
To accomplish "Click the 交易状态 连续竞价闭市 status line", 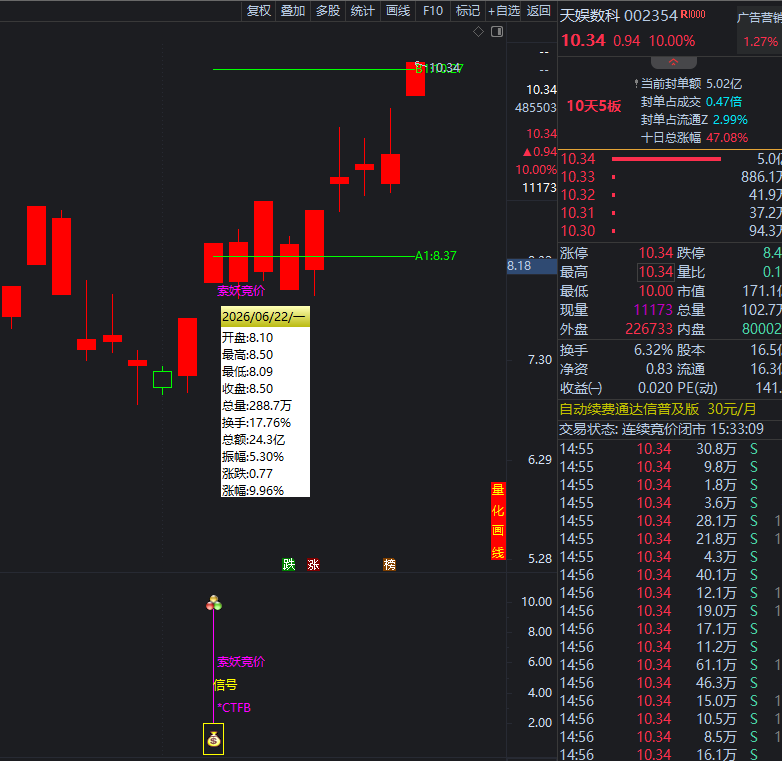I will 661,429.
